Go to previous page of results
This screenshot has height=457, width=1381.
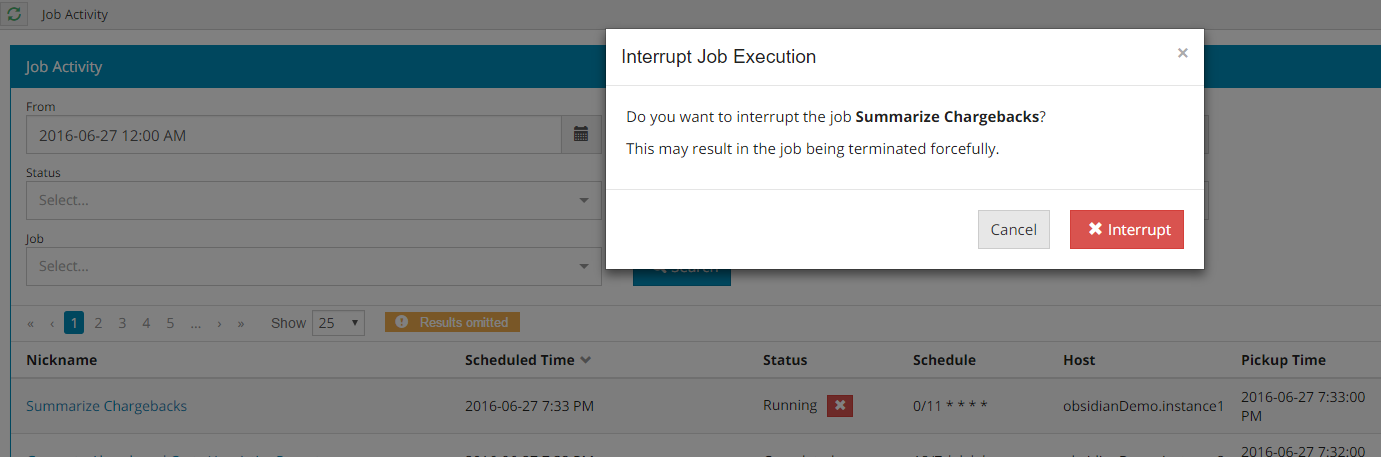click(51, 323)
